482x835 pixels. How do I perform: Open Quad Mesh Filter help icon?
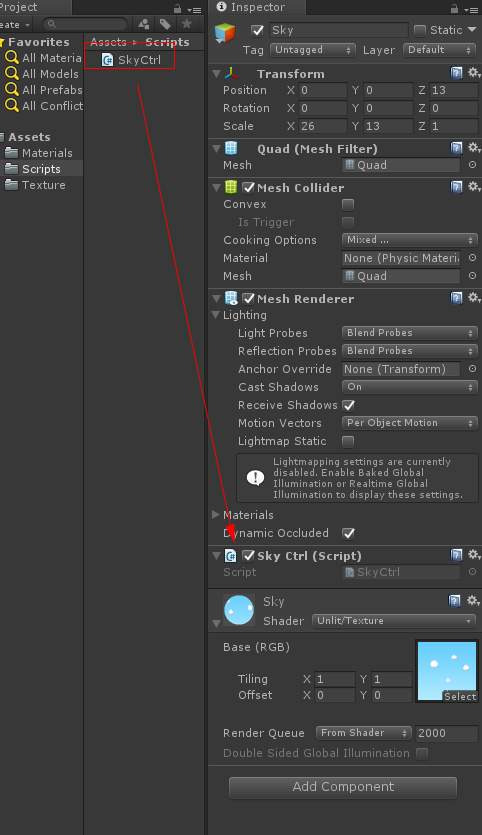point(456,148)
